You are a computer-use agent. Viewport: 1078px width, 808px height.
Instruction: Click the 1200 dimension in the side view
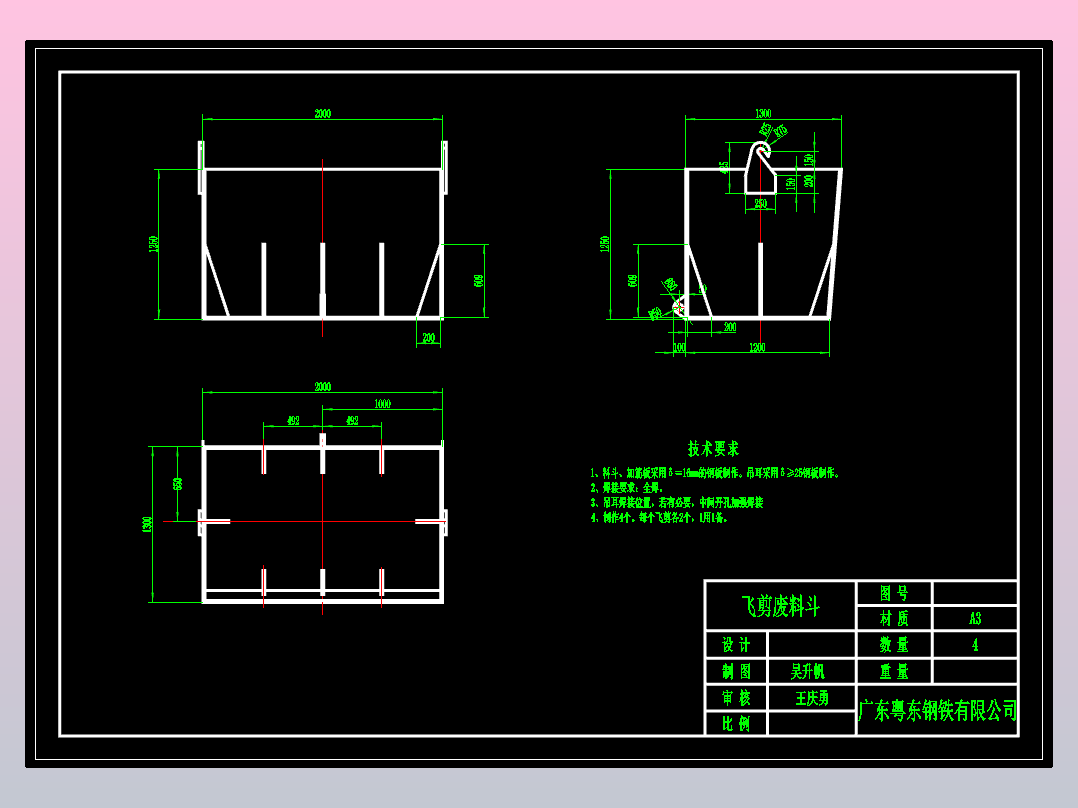click(x=757, y=347)
